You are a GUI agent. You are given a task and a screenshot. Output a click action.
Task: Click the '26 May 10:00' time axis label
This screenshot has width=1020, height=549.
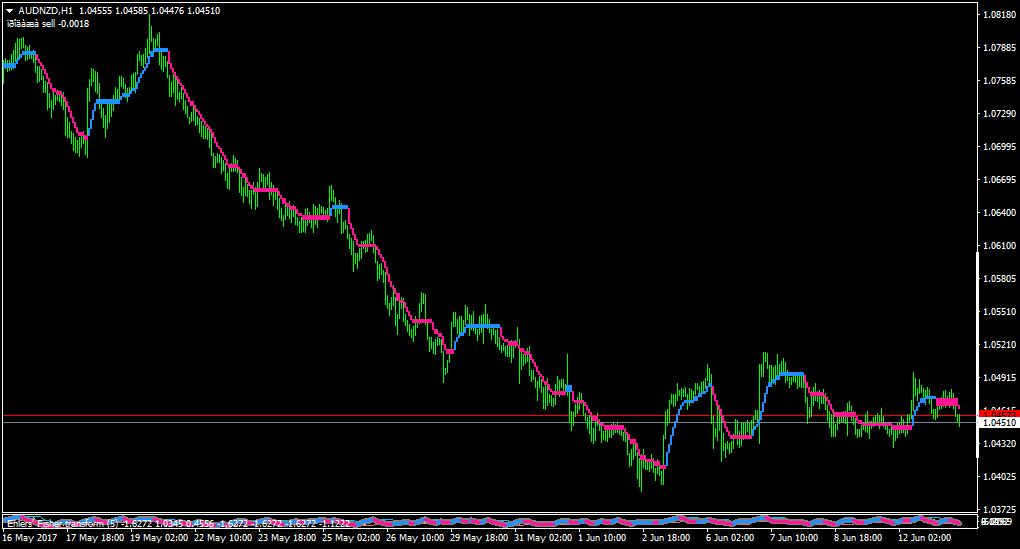point(415,538)
